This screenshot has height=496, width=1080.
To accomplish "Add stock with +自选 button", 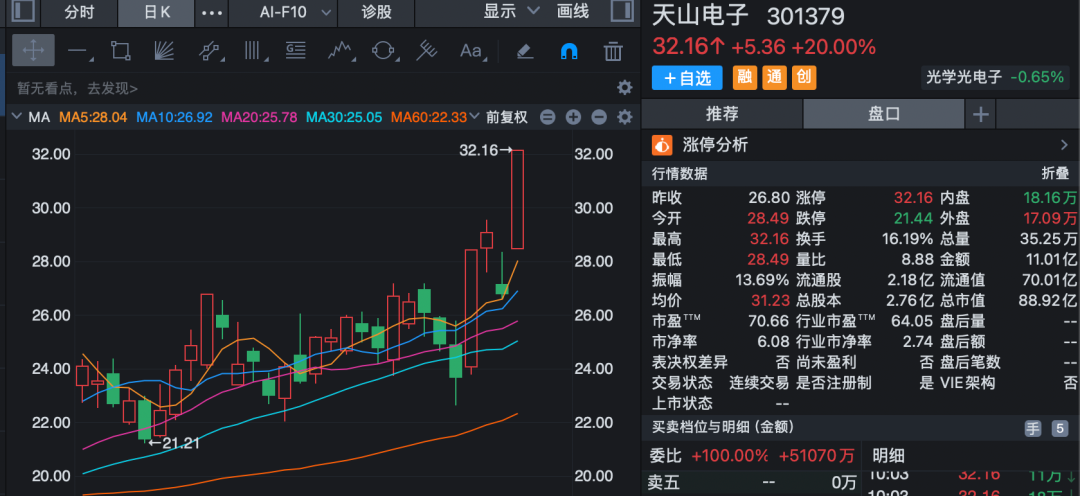I will [x=687, y=78].
